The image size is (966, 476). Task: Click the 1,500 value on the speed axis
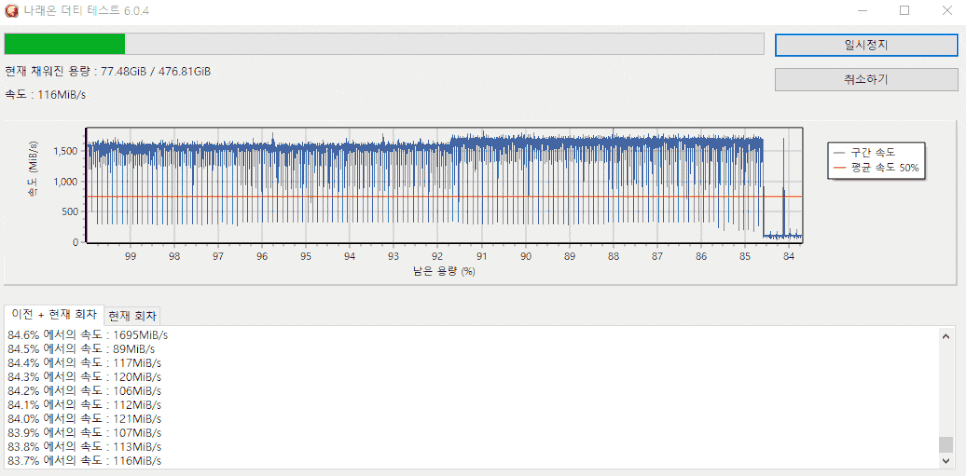point(67,151)
